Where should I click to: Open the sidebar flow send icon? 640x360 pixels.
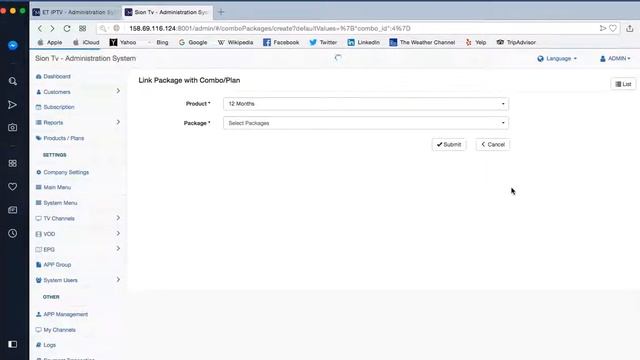click(13, 105)
